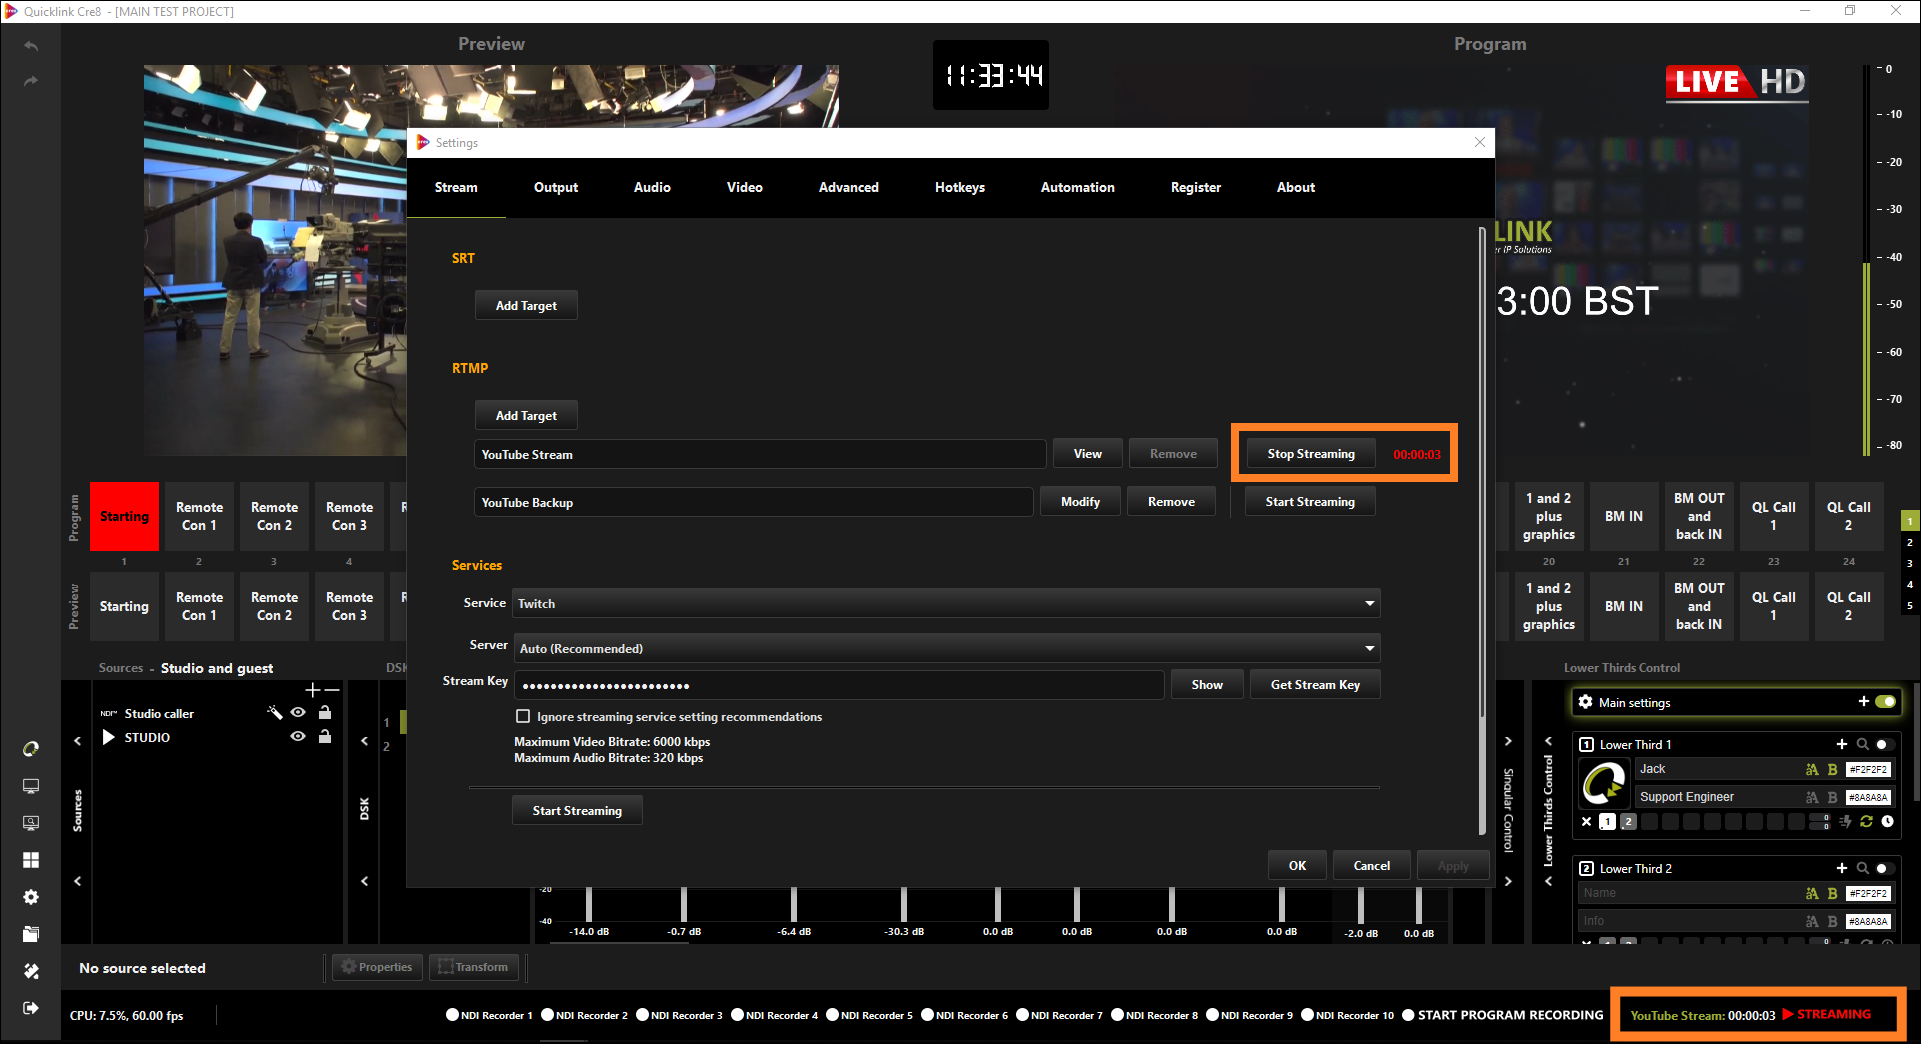Unlock the STUDIO source padlock
1921x1044 pixels.
click(325, 737)
